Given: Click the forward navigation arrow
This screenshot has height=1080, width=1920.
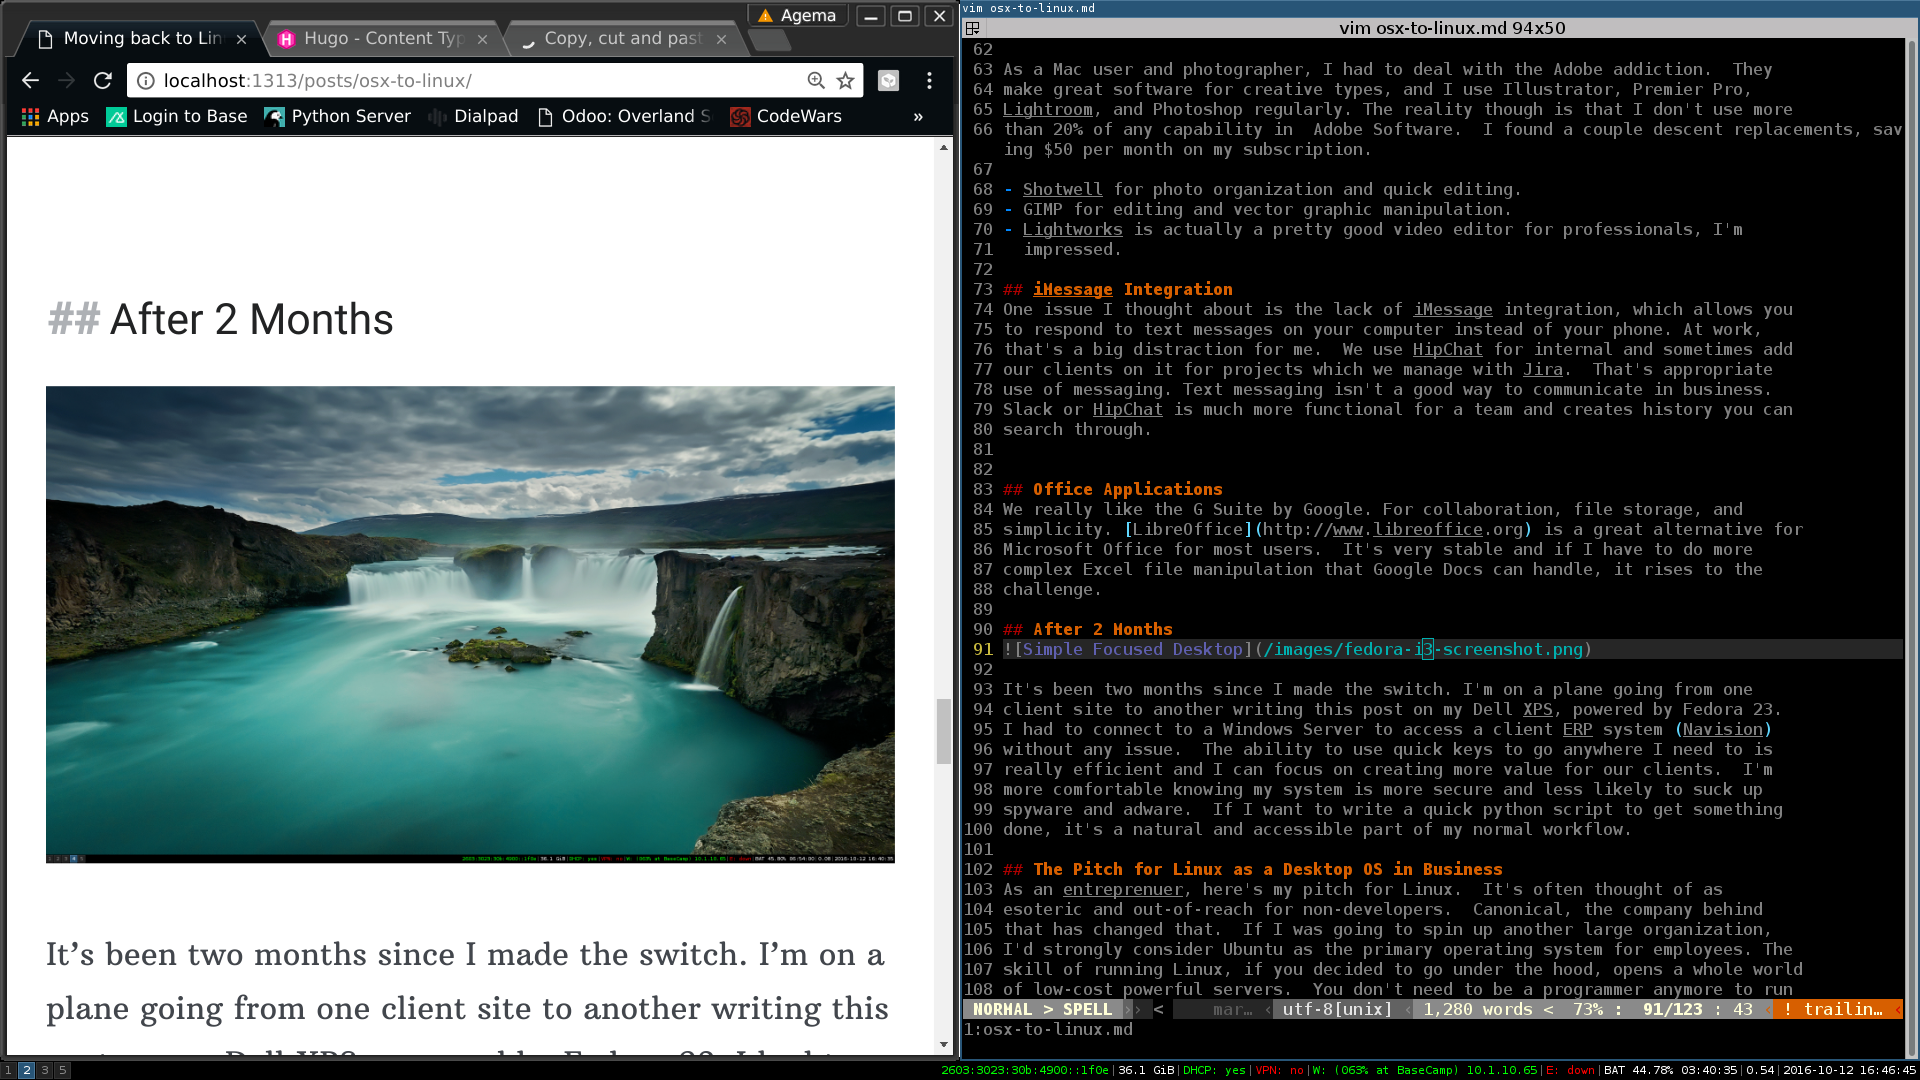Looking at the screenshot, I should point(66,81).
